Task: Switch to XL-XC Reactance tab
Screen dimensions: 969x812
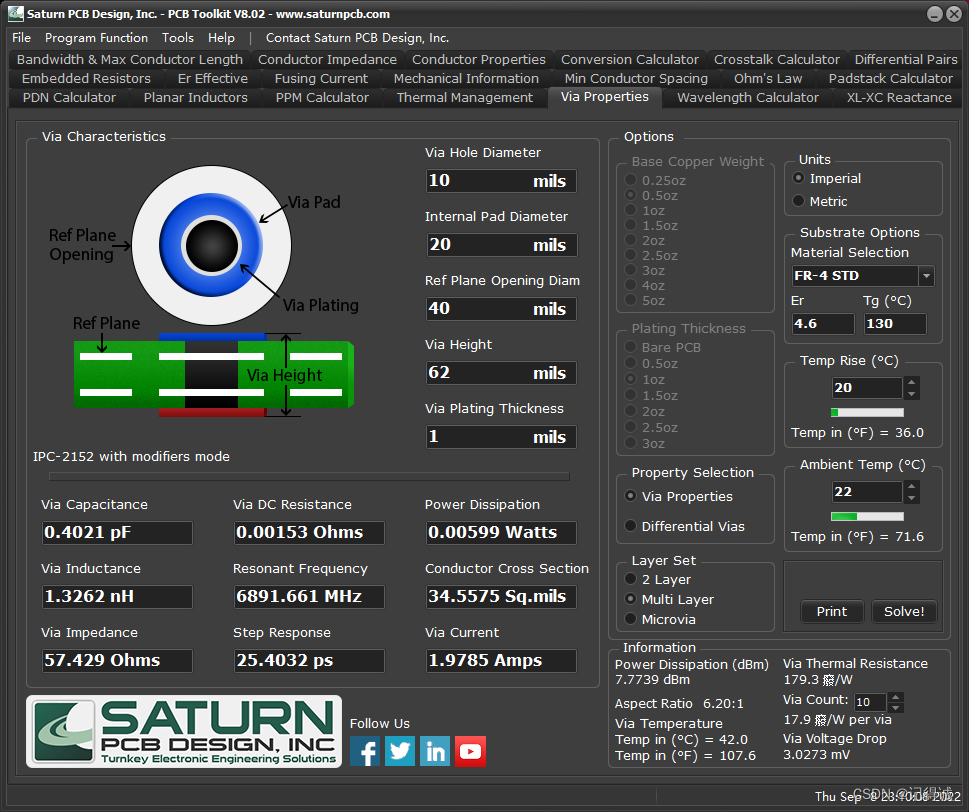Action: [x=899, y=98]
